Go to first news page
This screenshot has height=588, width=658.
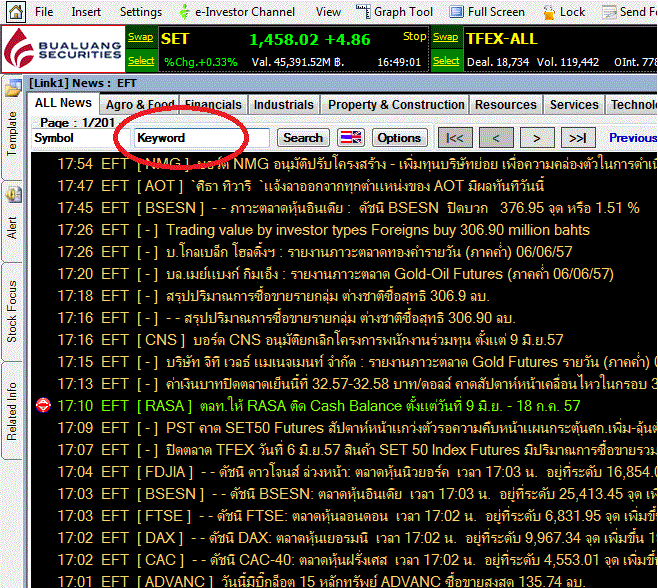(455, 138)
